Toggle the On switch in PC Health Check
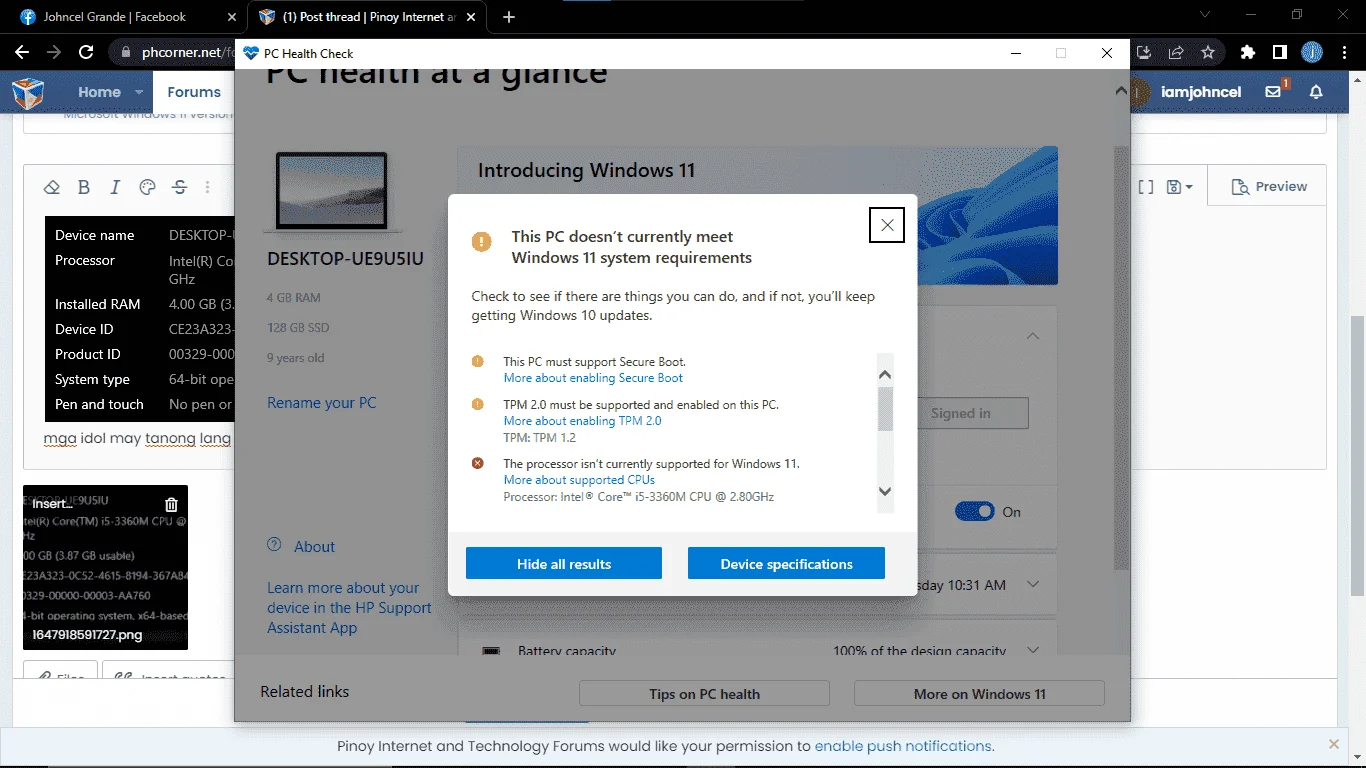The height and width of the screenshot is (768, 1366). coord(975,511)
